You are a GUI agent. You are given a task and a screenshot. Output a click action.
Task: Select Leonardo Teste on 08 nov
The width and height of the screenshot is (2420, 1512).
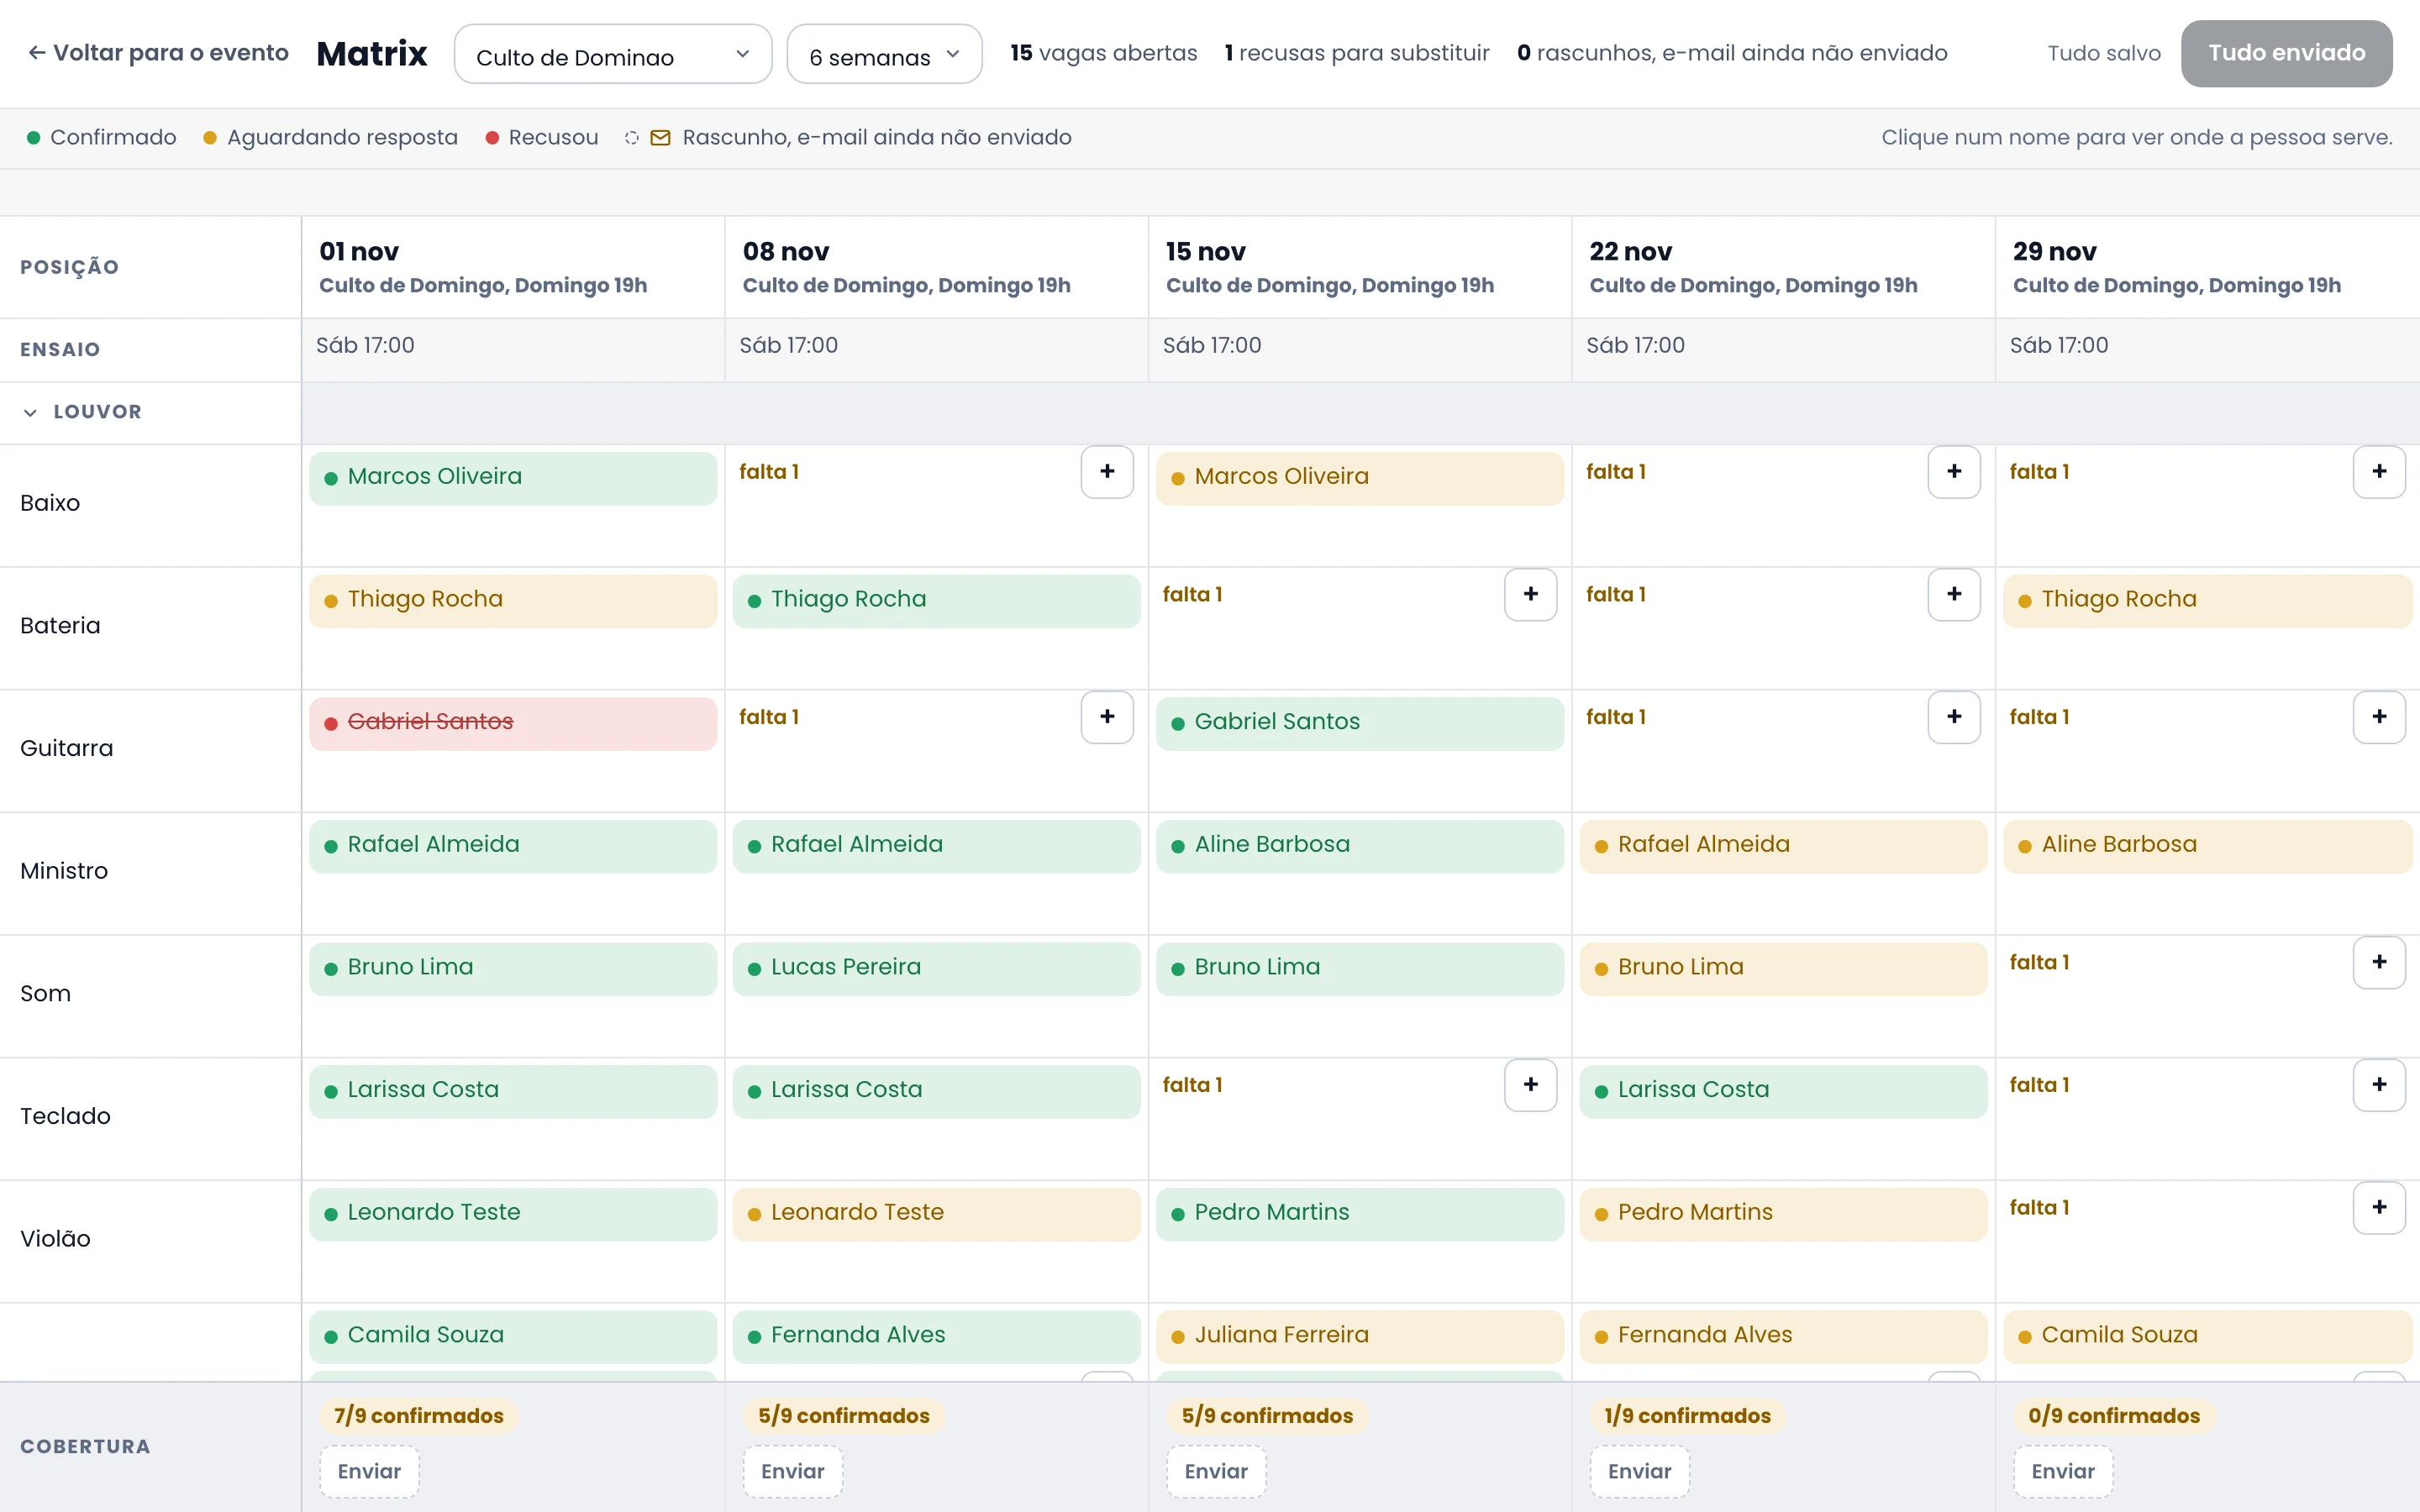coord(936,1213)
